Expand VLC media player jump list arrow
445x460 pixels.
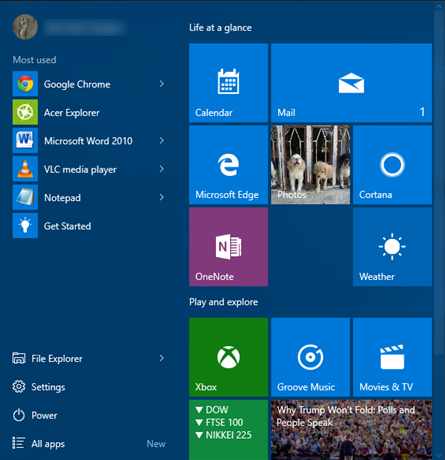(162, 169)
